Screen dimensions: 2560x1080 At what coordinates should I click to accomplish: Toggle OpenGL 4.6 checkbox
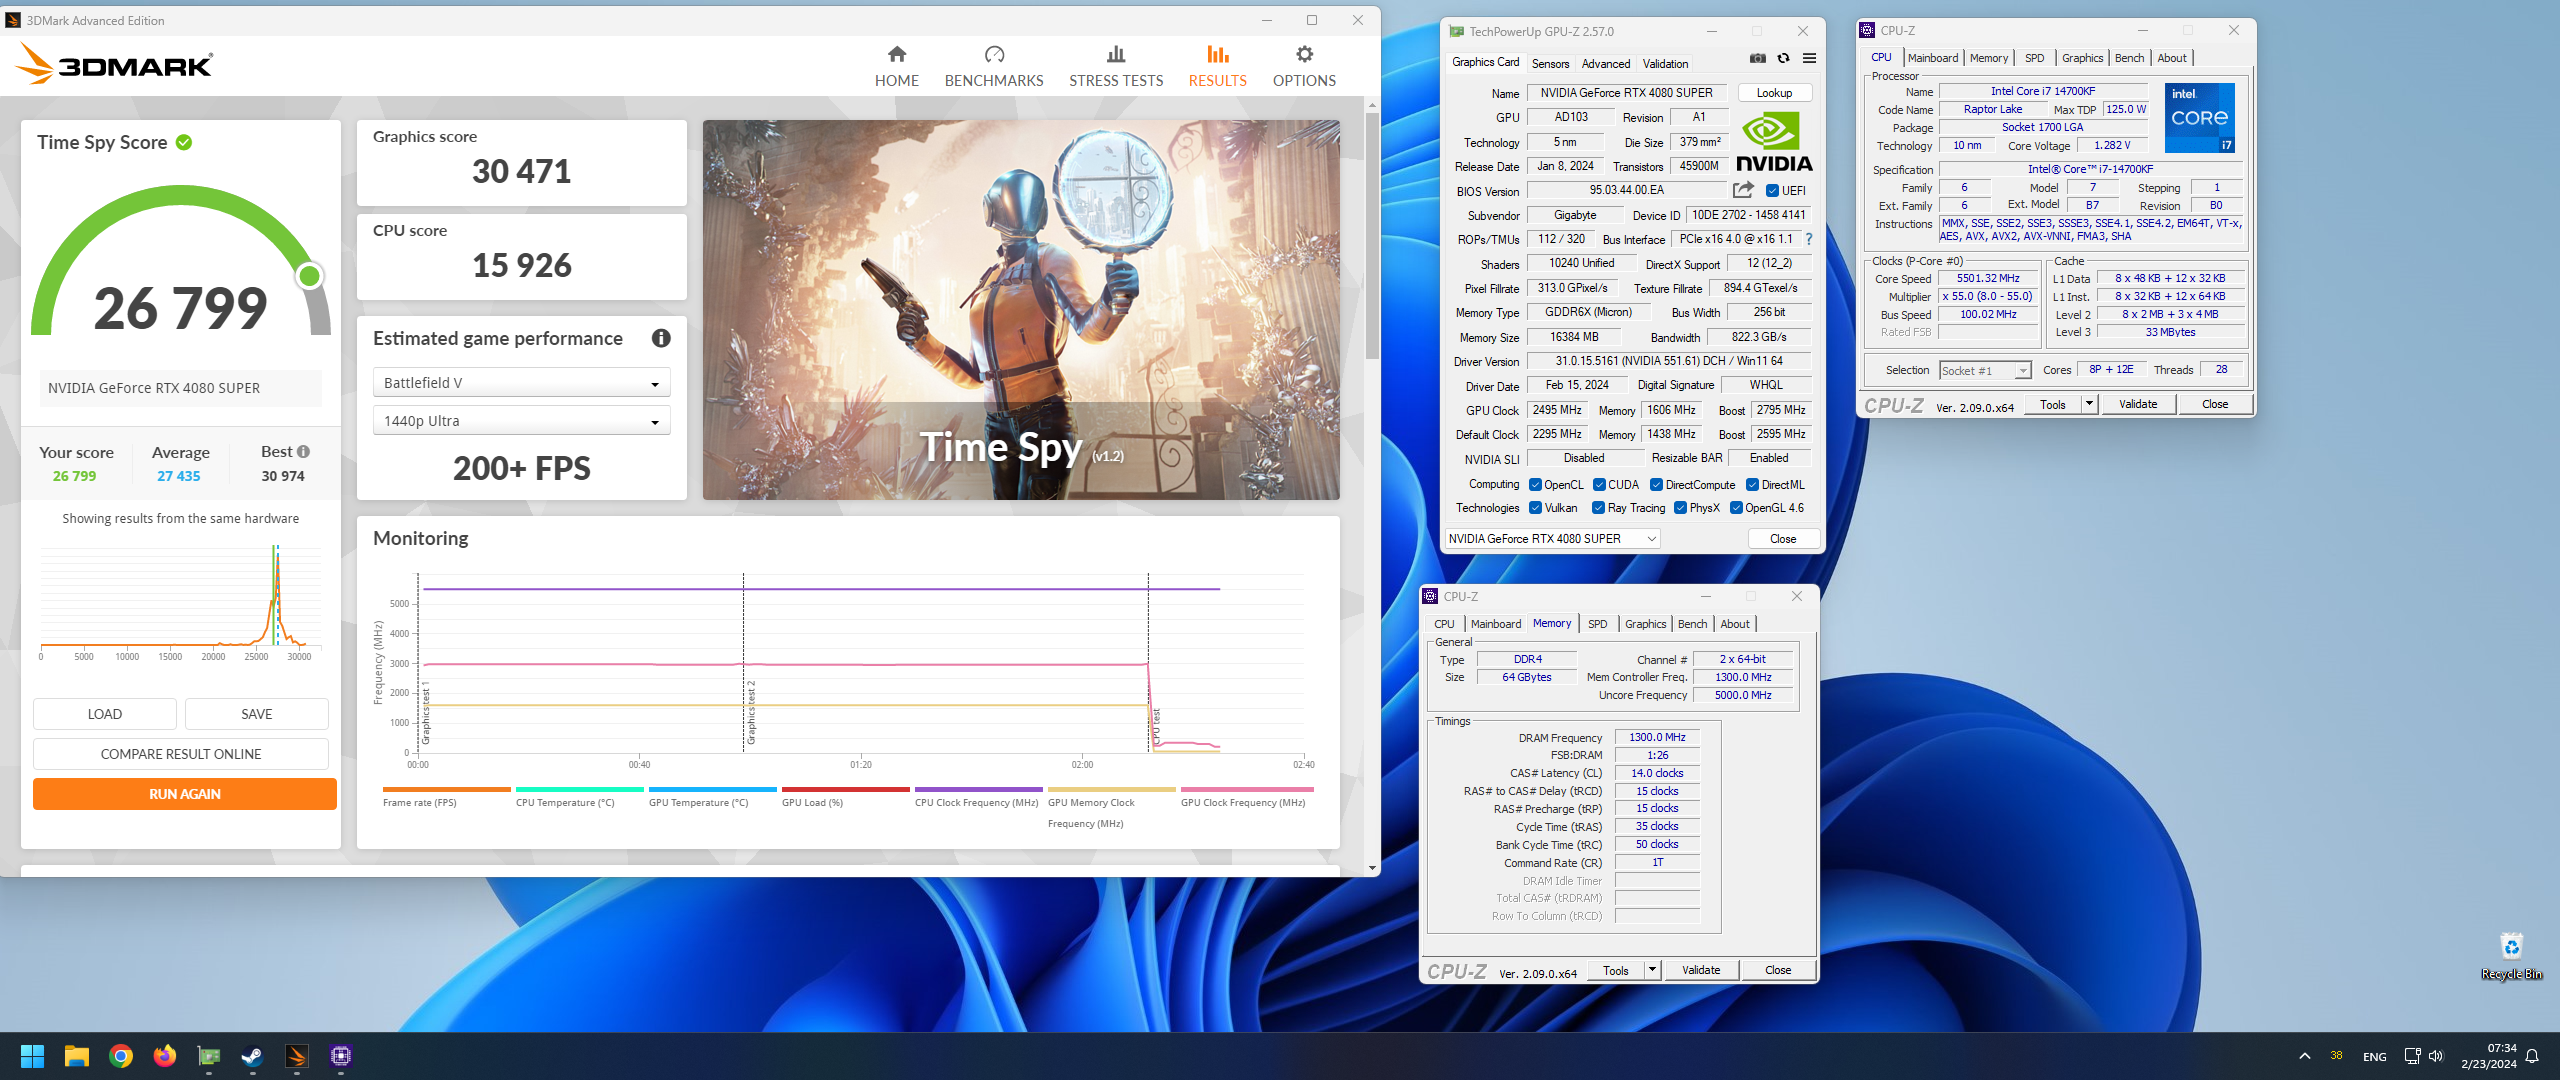click(x=1736, y=508)
